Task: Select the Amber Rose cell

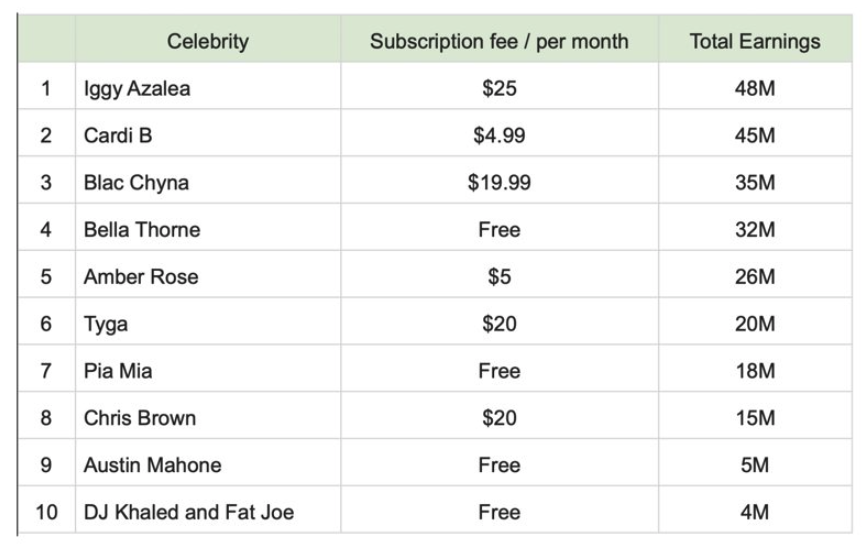Action: point(141,277)
